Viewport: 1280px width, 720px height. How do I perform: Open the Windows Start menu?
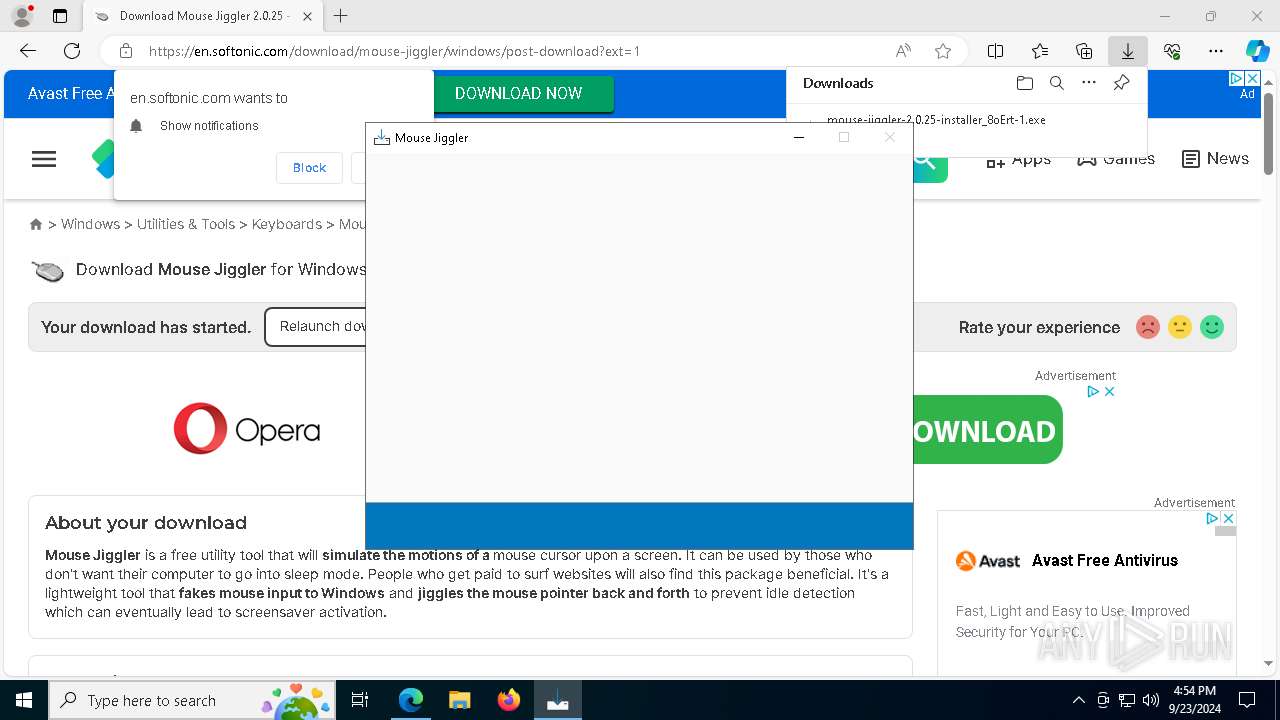point(24,700)
